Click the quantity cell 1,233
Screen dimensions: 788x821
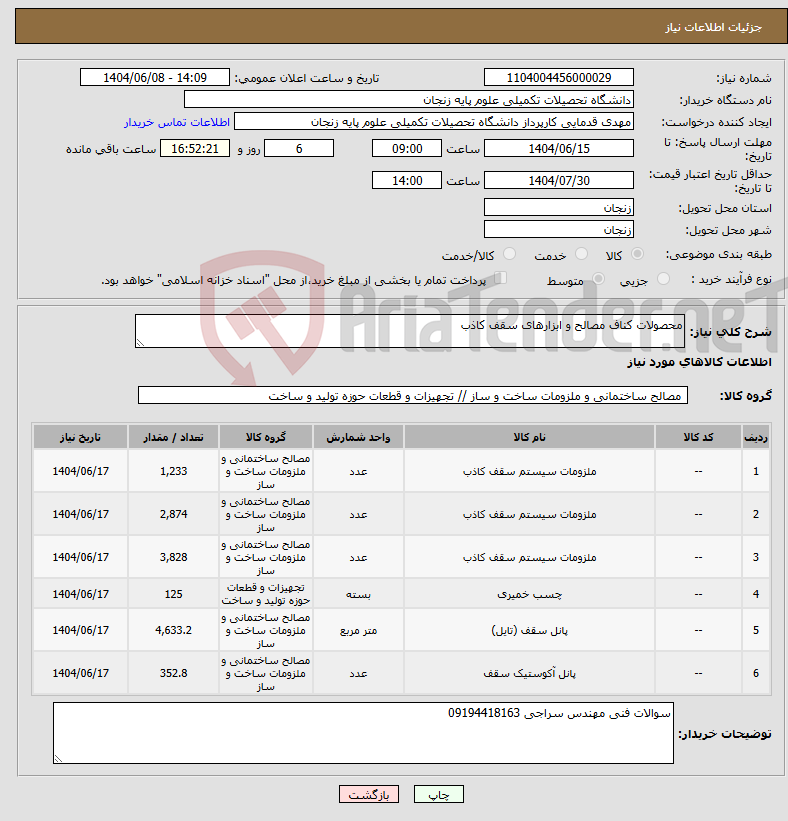173,471
